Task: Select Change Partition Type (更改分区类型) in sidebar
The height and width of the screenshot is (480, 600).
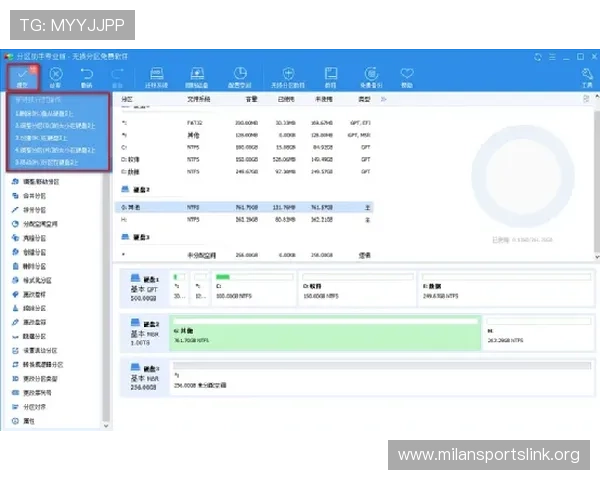Action: click(x=34, y=379)
